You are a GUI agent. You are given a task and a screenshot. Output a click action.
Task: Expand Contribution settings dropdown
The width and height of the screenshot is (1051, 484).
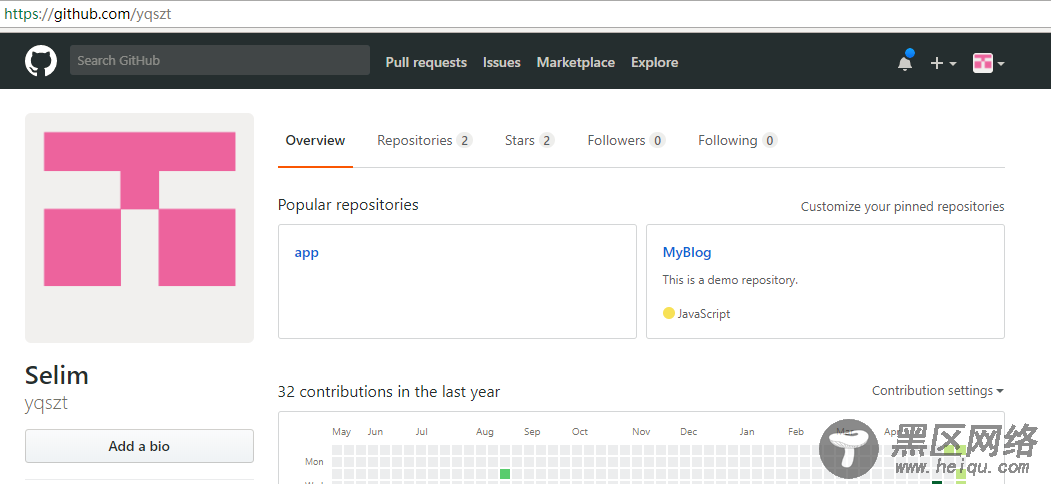(938, 390)
